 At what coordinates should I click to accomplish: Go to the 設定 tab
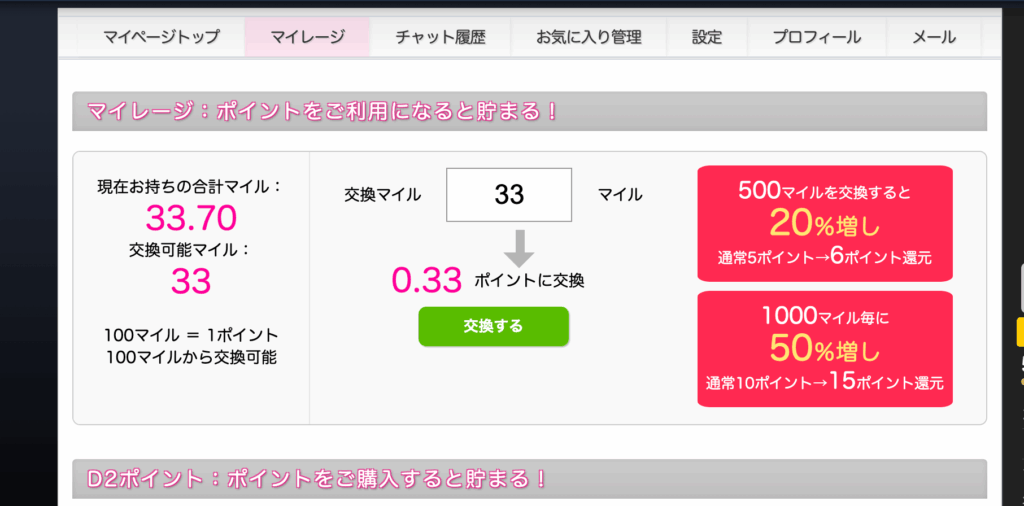(x=706, y=38)
